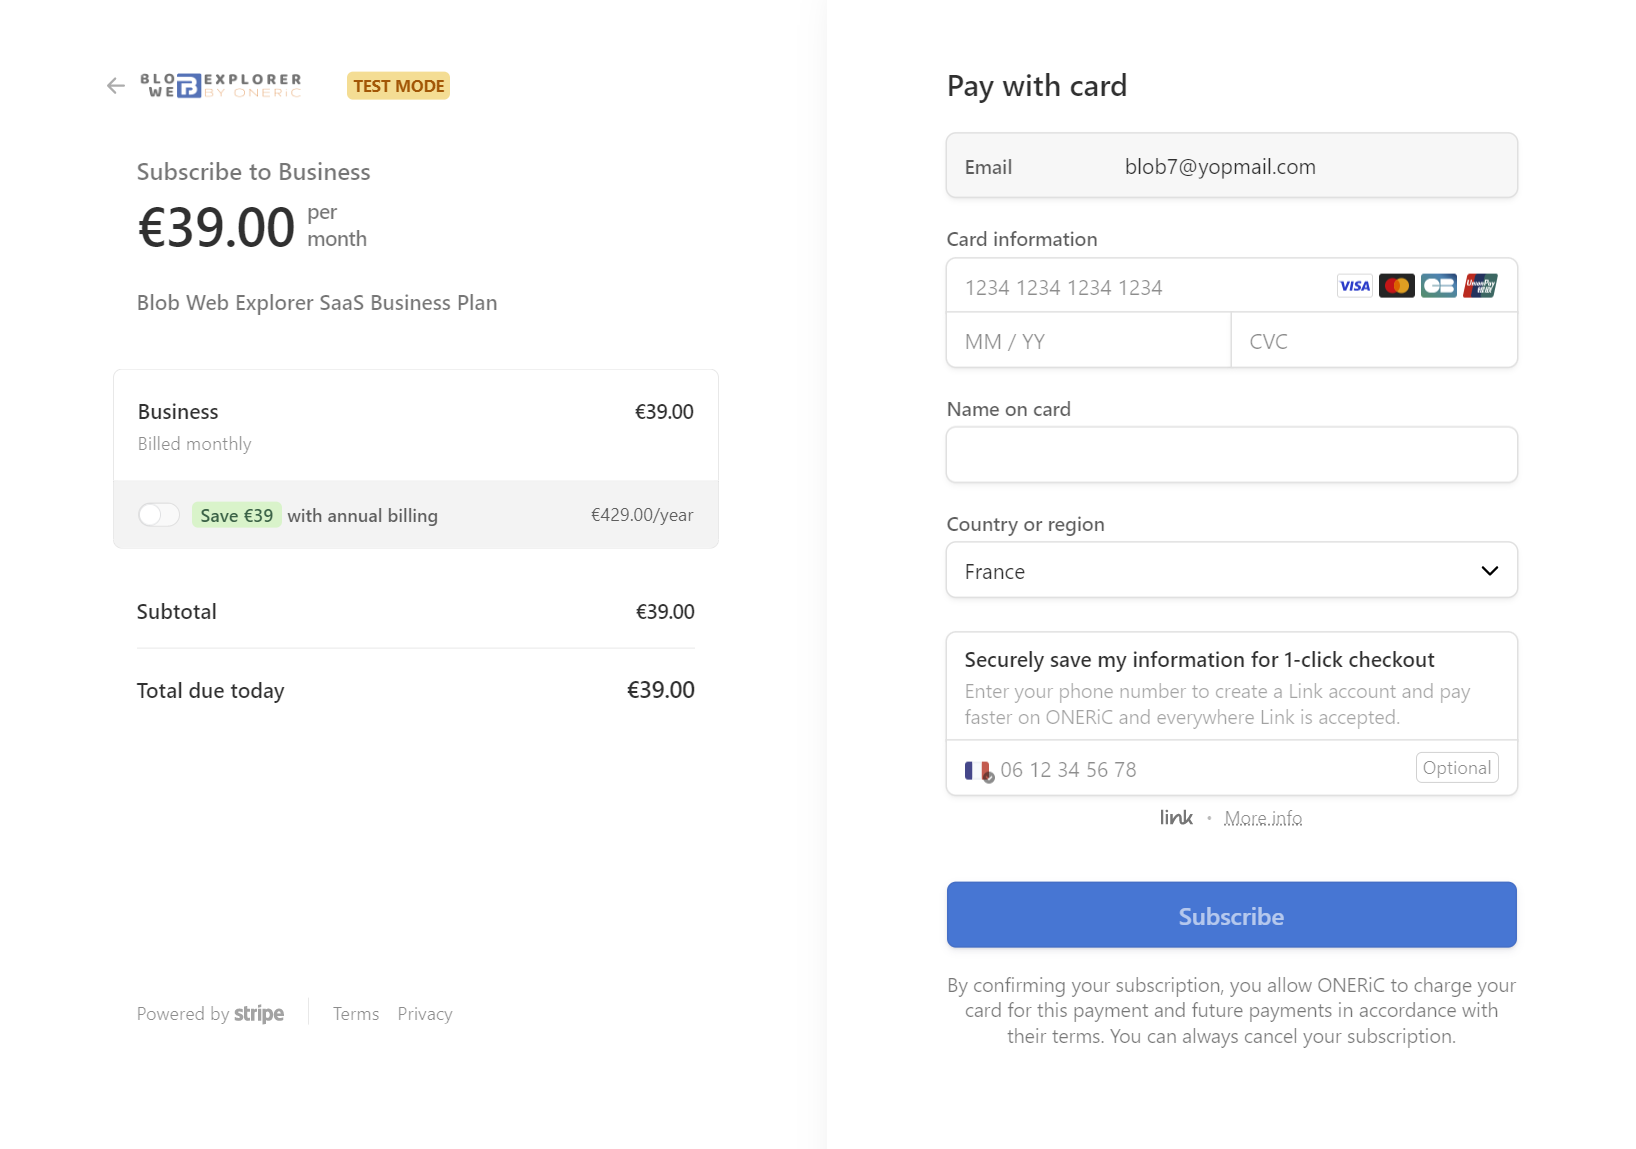Viewport: 1636px width, 1149px height.
Task: Click the chevron arrow on France selector
Action: 1490,571
